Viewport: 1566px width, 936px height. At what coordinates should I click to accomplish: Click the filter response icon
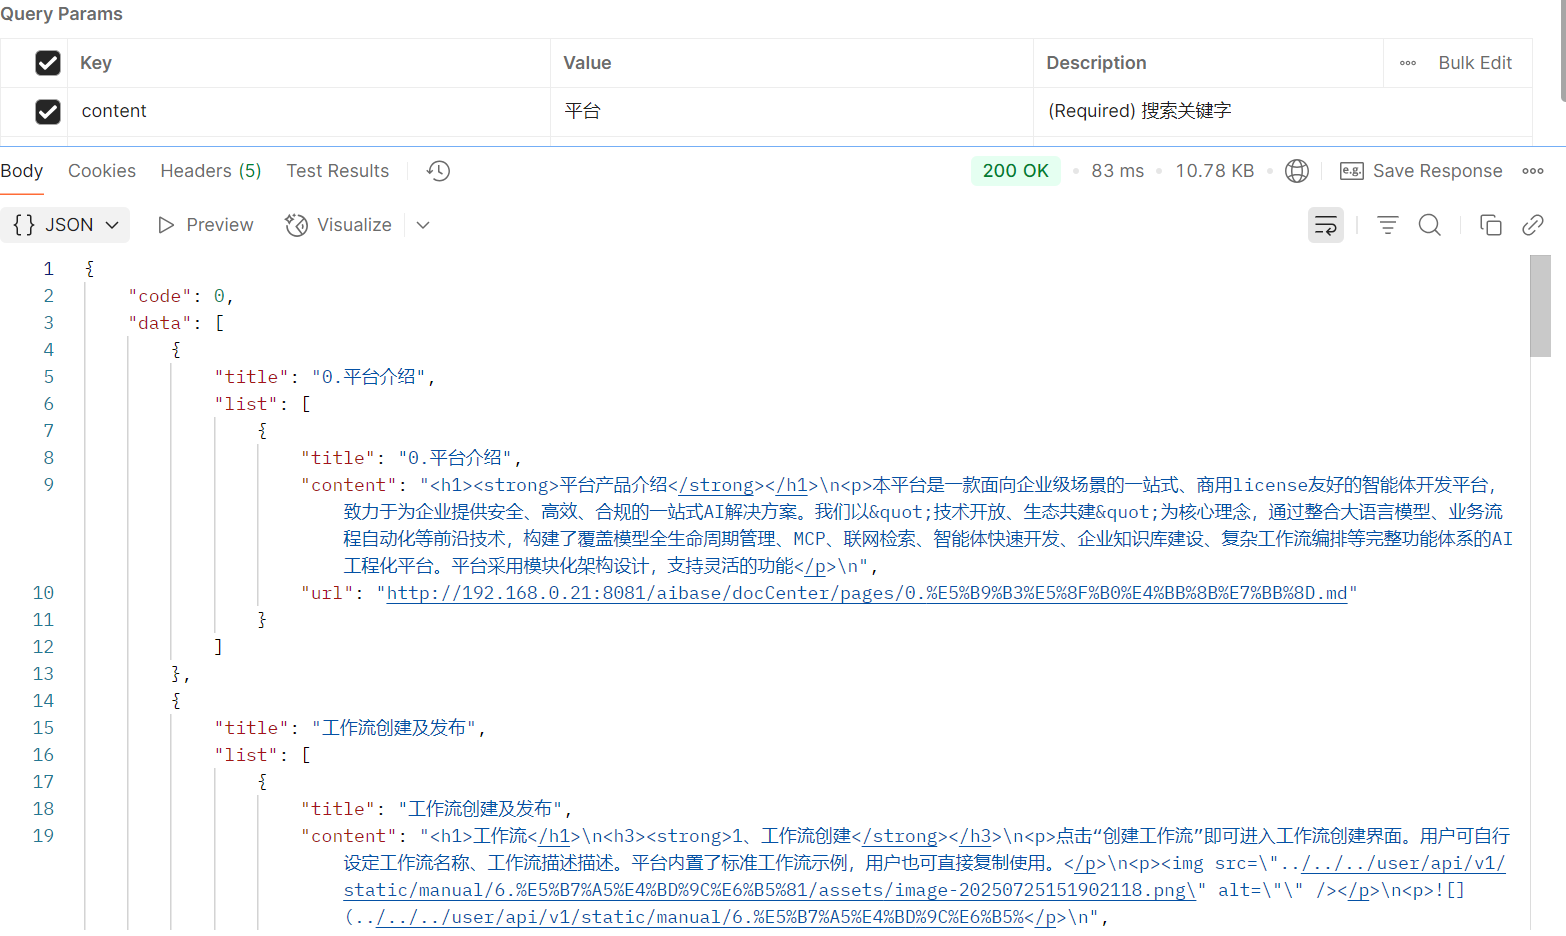coord(1388,225)
